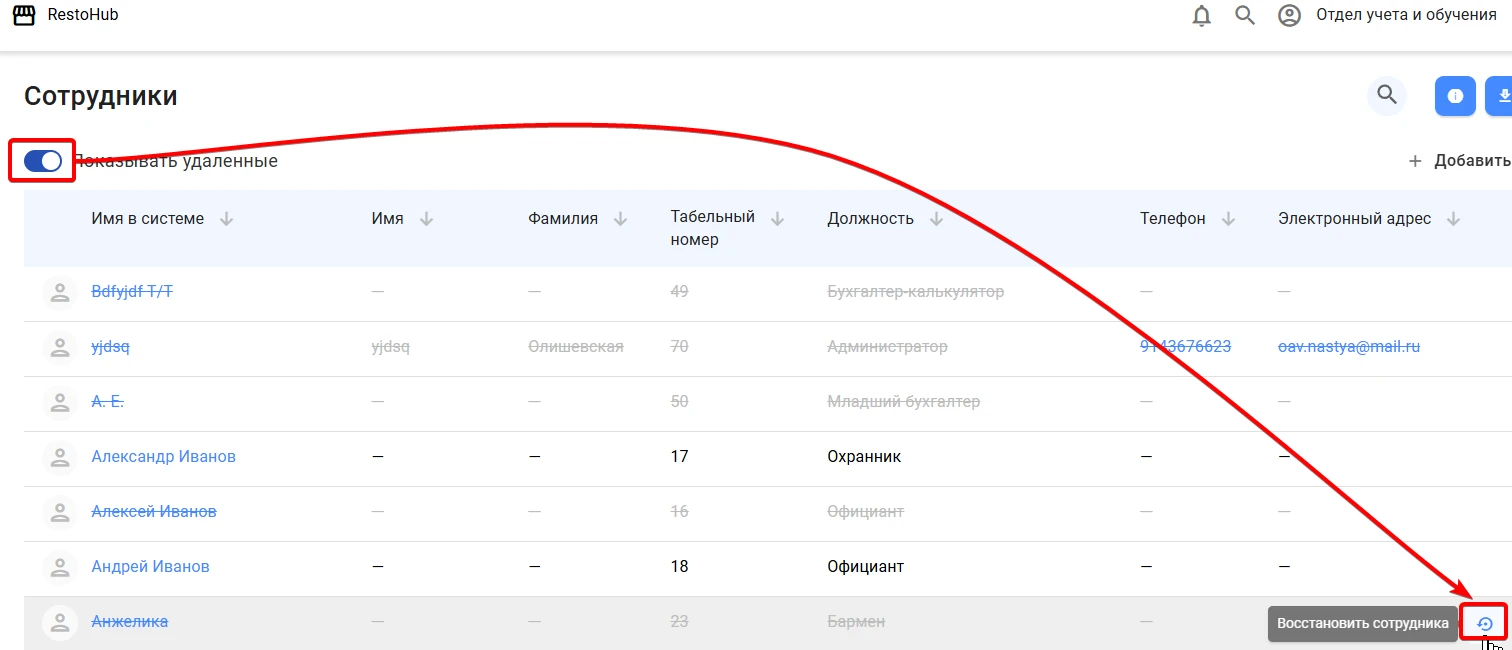Sort by Телефон column arrow
The width and height of the screenshot is (1512, 650).
[1228, 219]
